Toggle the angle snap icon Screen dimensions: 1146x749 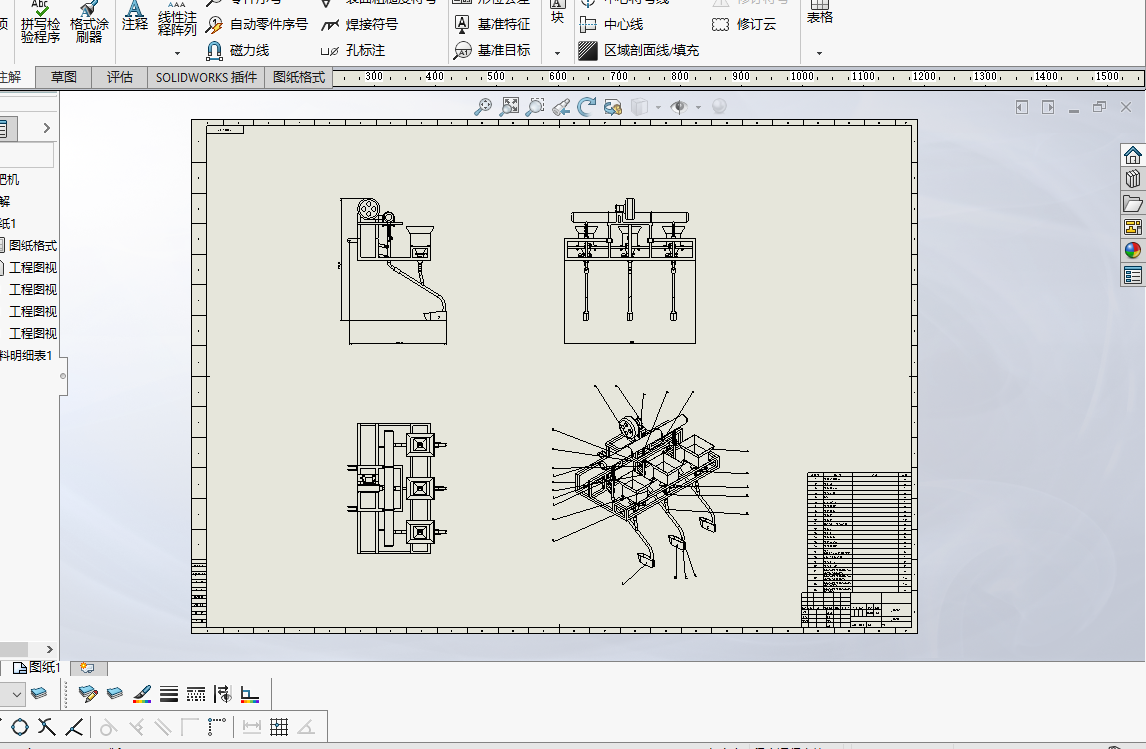click(306, 727)
